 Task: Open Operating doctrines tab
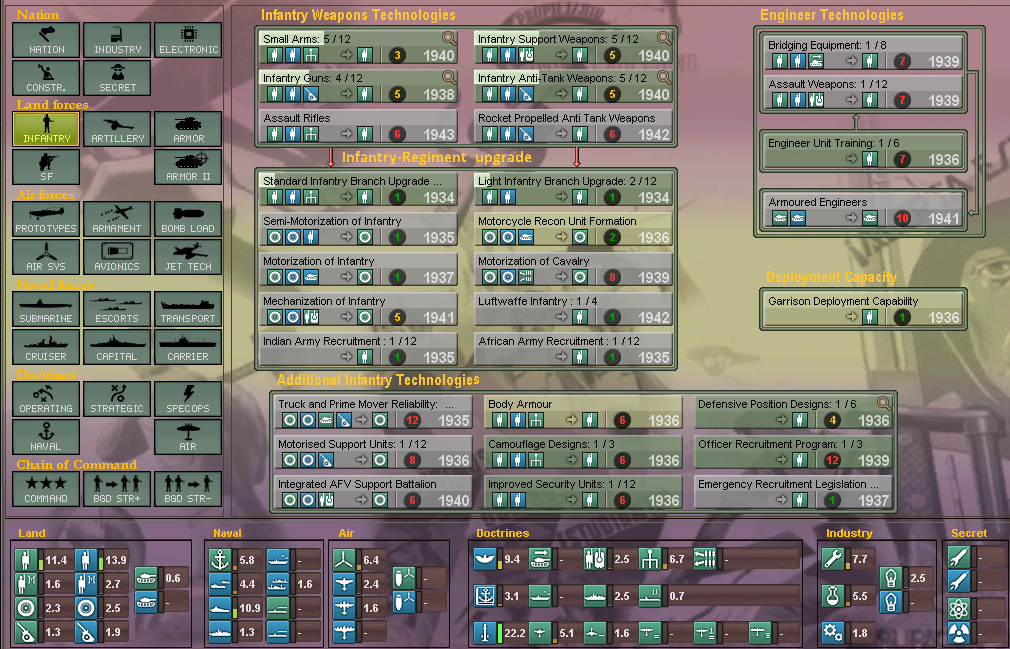tap(46, 399)
